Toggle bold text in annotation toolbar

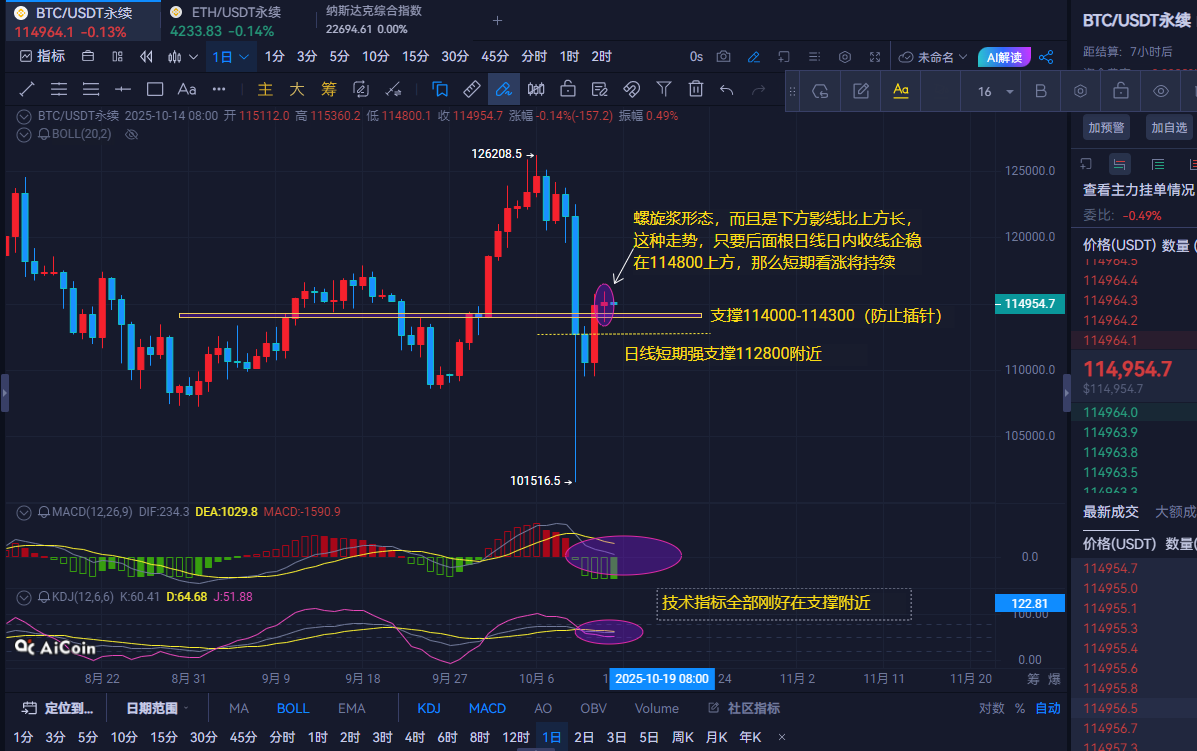click(x=1041, y=91)
